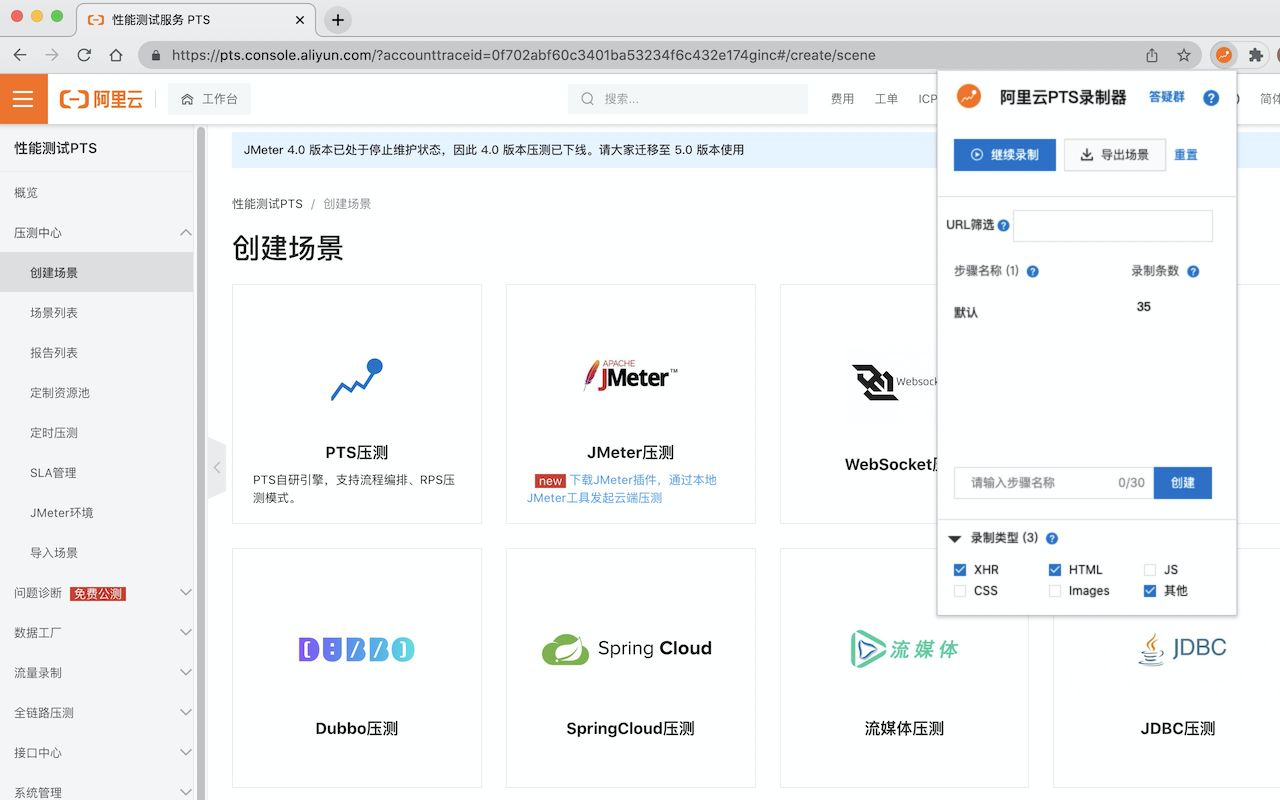Click the 流媒体 logo
Image resolution: width=1280 pixels, height=800 pixels.
(x=904, y=649)
